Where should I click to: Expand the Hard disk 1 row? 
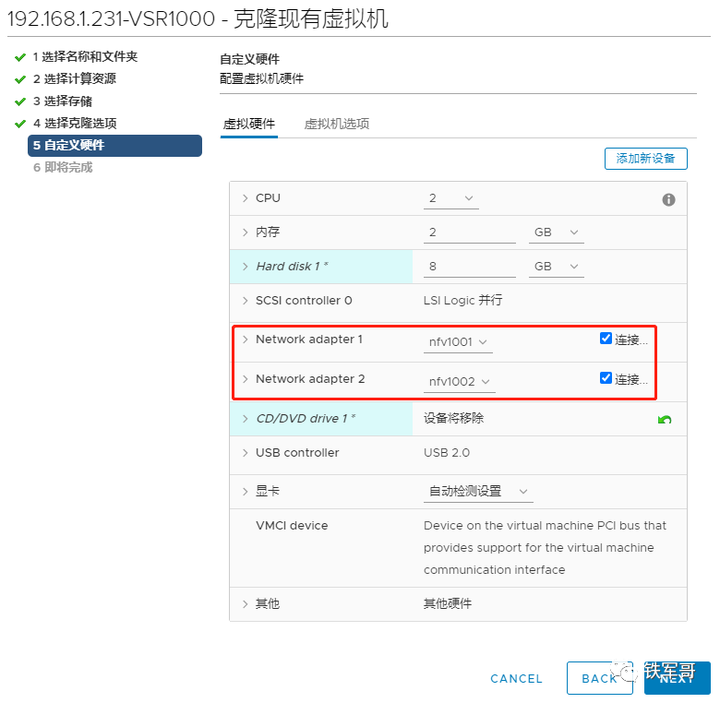[245, 266]
